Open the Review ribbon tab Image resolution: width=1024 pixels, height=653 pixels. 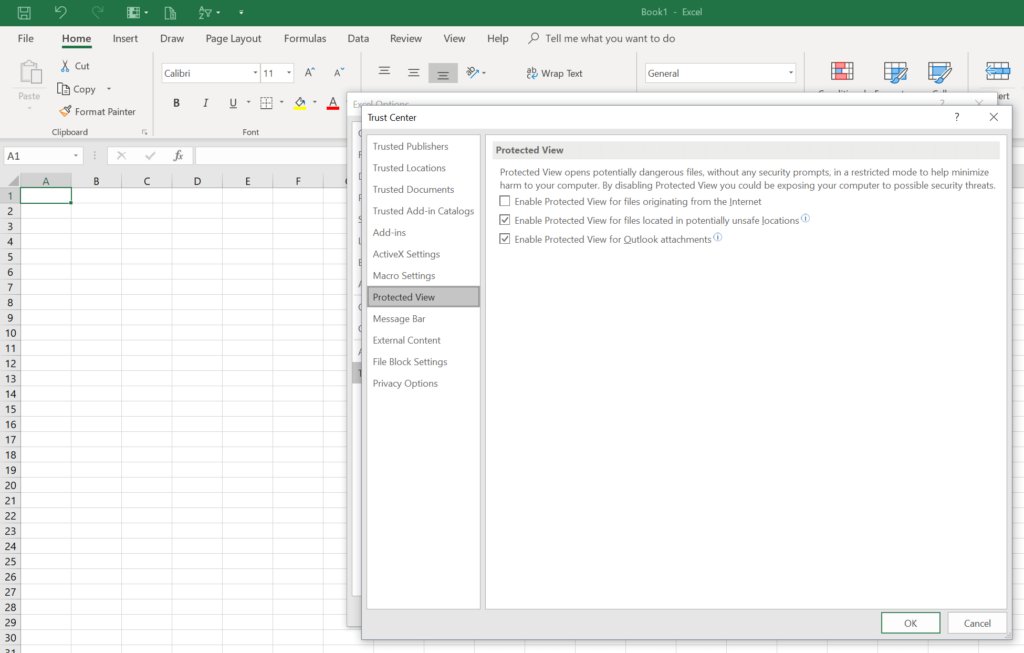(x=406, y=39)
